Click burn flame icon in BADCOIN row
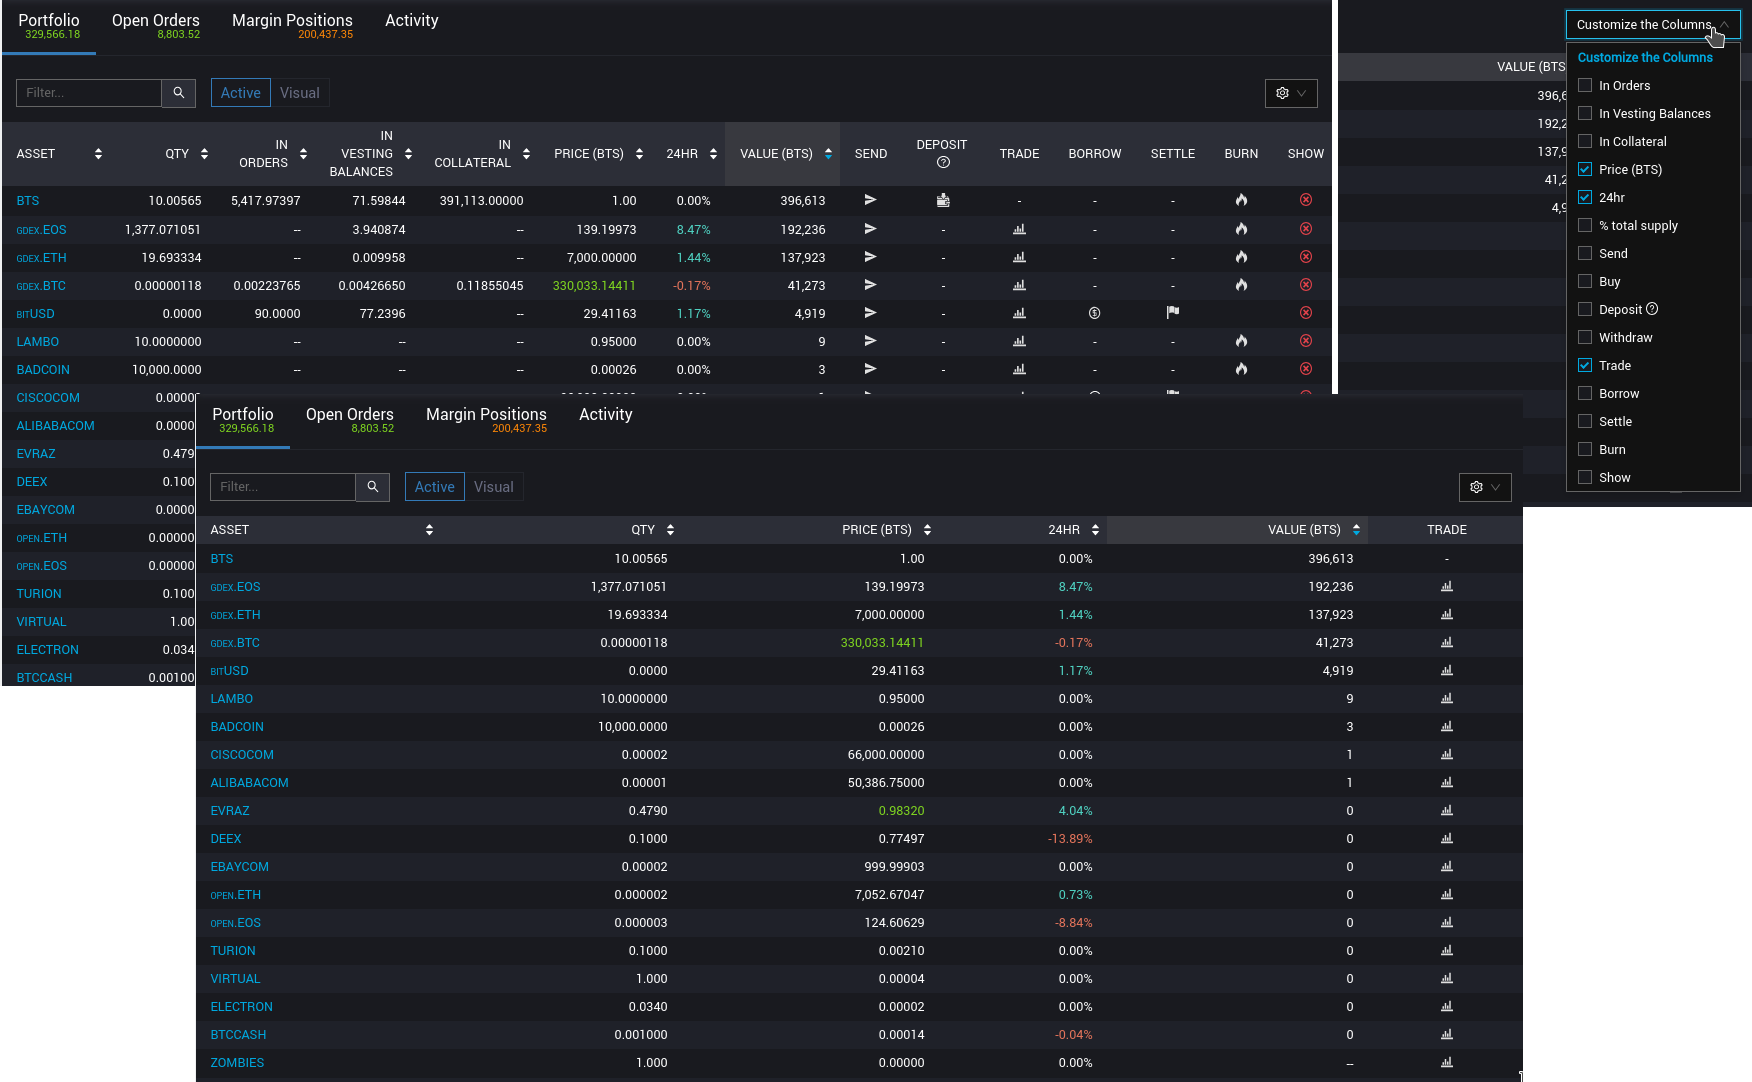This screenshot has width=1752, height=1082. coord(1241,369)
